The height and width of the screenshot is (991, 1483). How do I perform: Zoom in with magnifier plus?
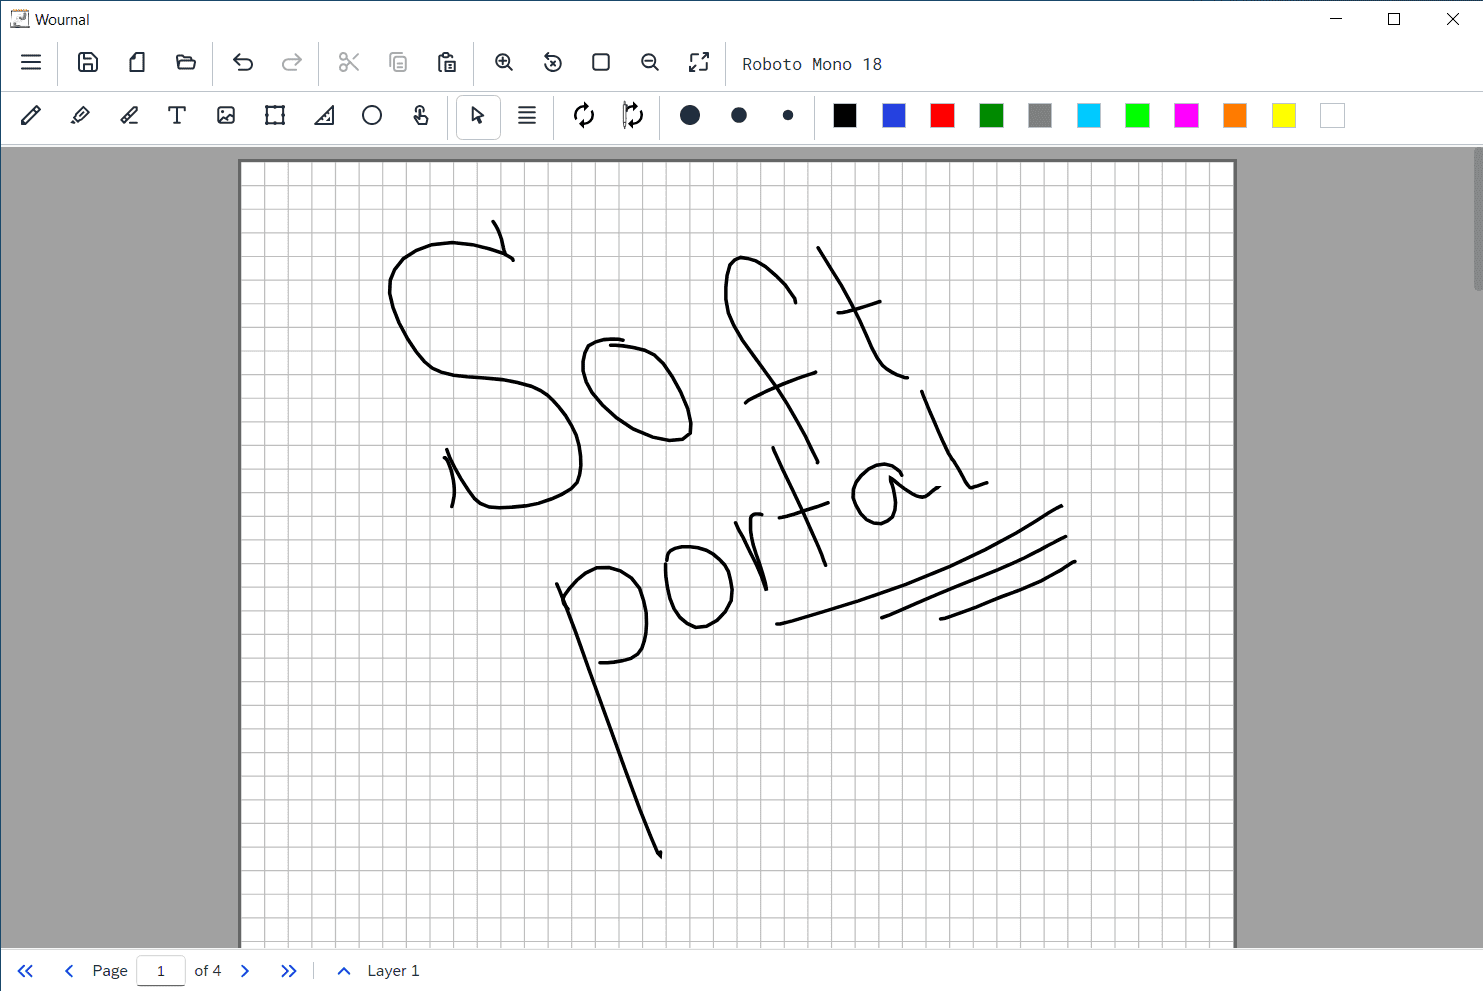[504, 63]
